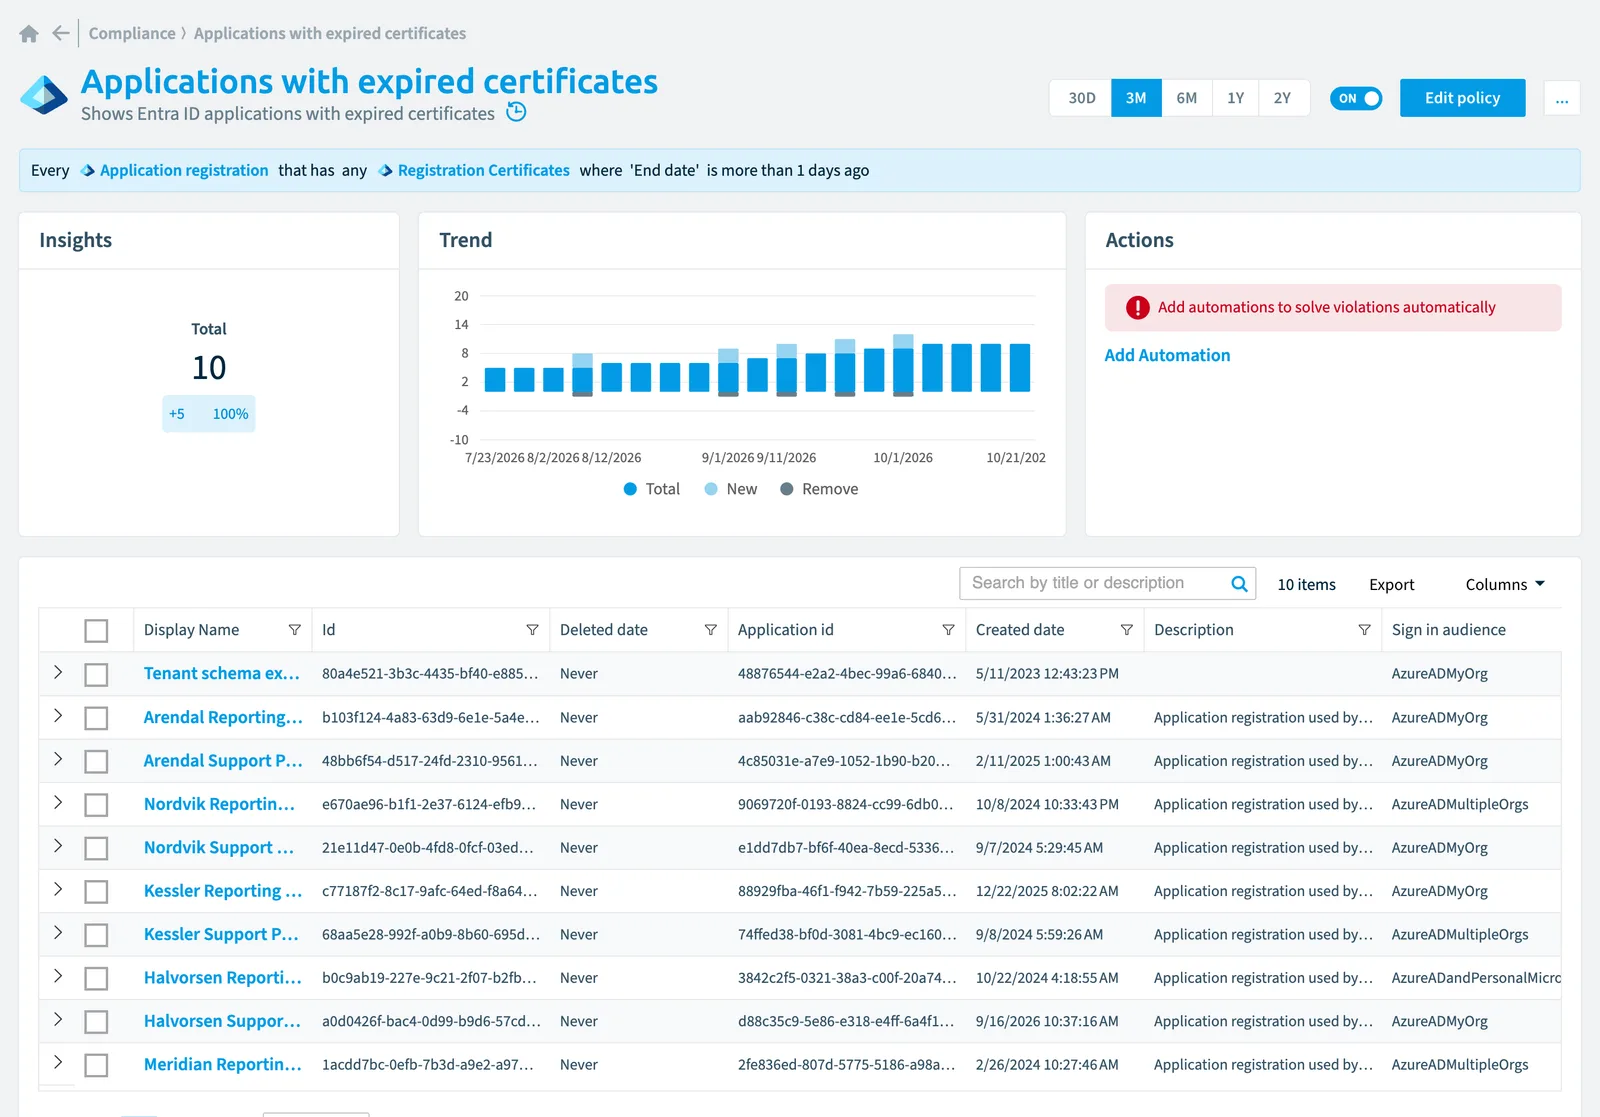Open filter for Application id column

point(949,630)
